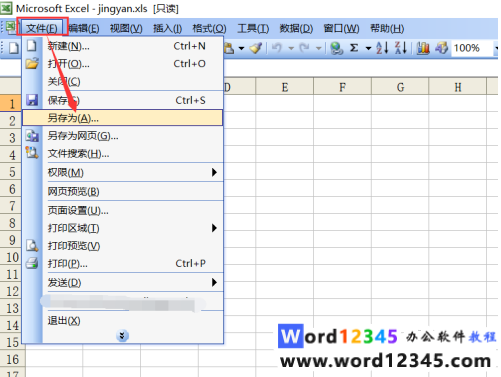Open the Paste options dropdown arrow
501x377 pixels.
(x=241, y=48)
